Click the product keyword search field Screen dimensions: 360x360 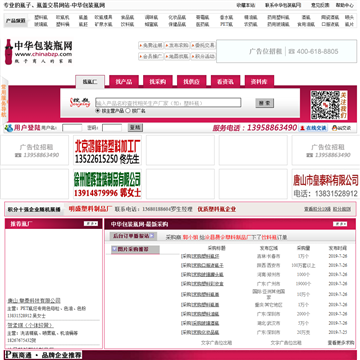[168, 103]
